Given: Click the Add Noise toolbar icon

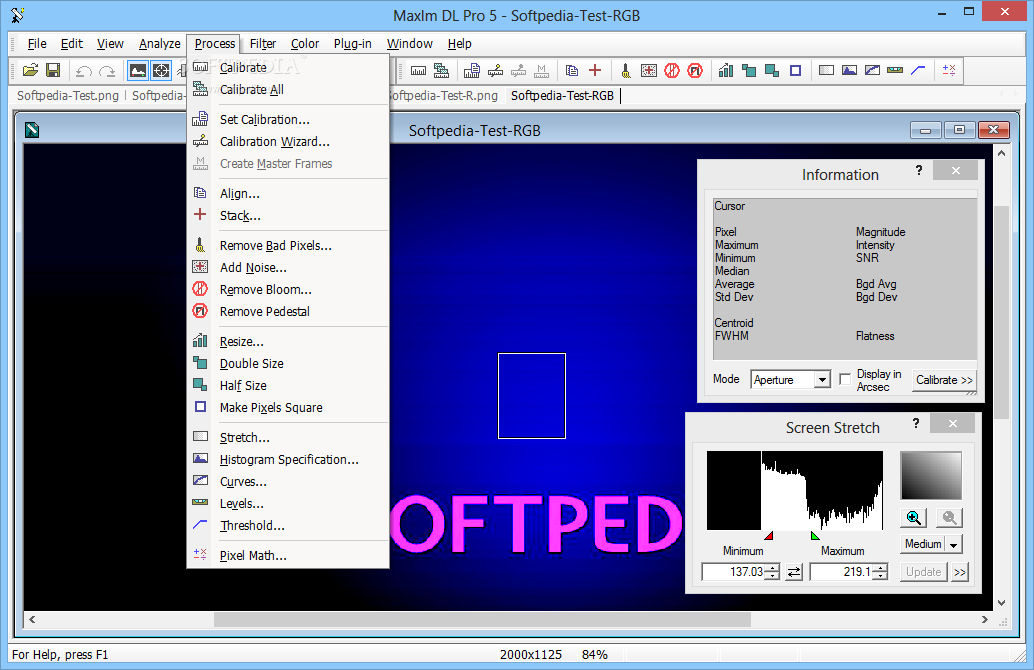Looking at the screenshot, I should [x=649, y=71].
